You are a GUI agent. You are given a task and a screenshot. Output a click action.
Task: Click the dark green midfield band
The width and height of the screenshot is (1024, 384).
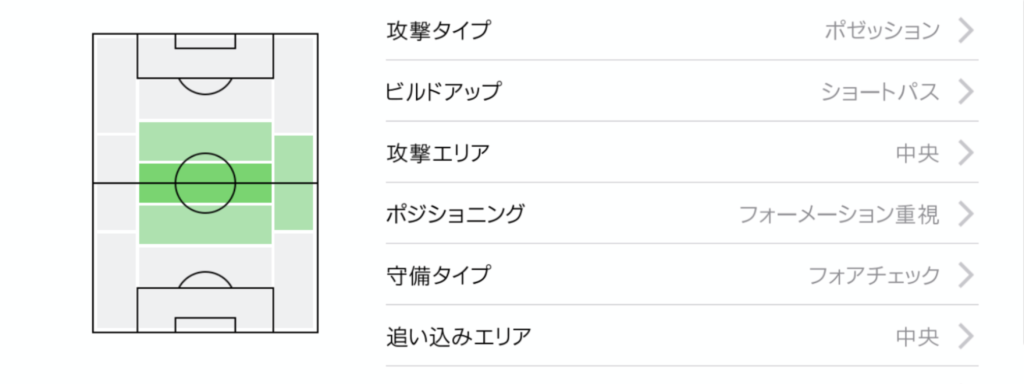205,183
